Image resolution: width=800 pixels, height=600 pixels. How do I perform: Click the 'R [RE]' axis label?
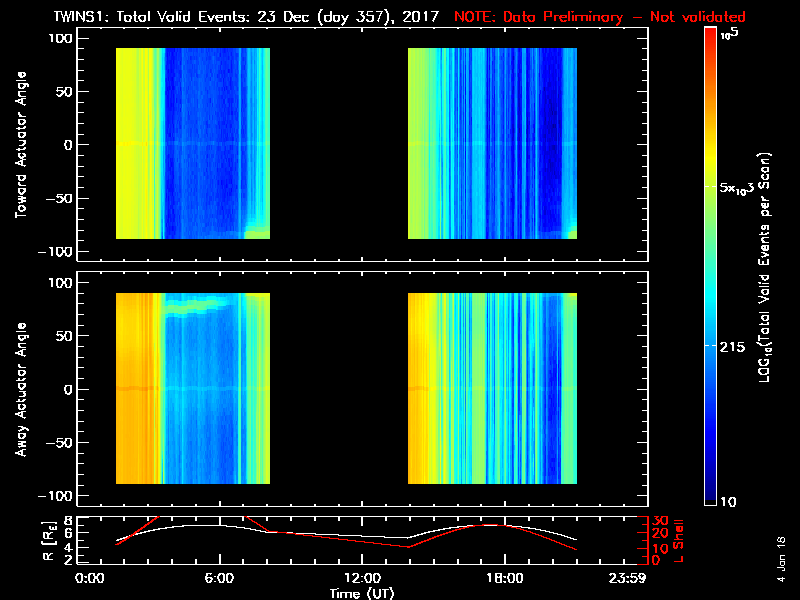click(x=48, y=540)
